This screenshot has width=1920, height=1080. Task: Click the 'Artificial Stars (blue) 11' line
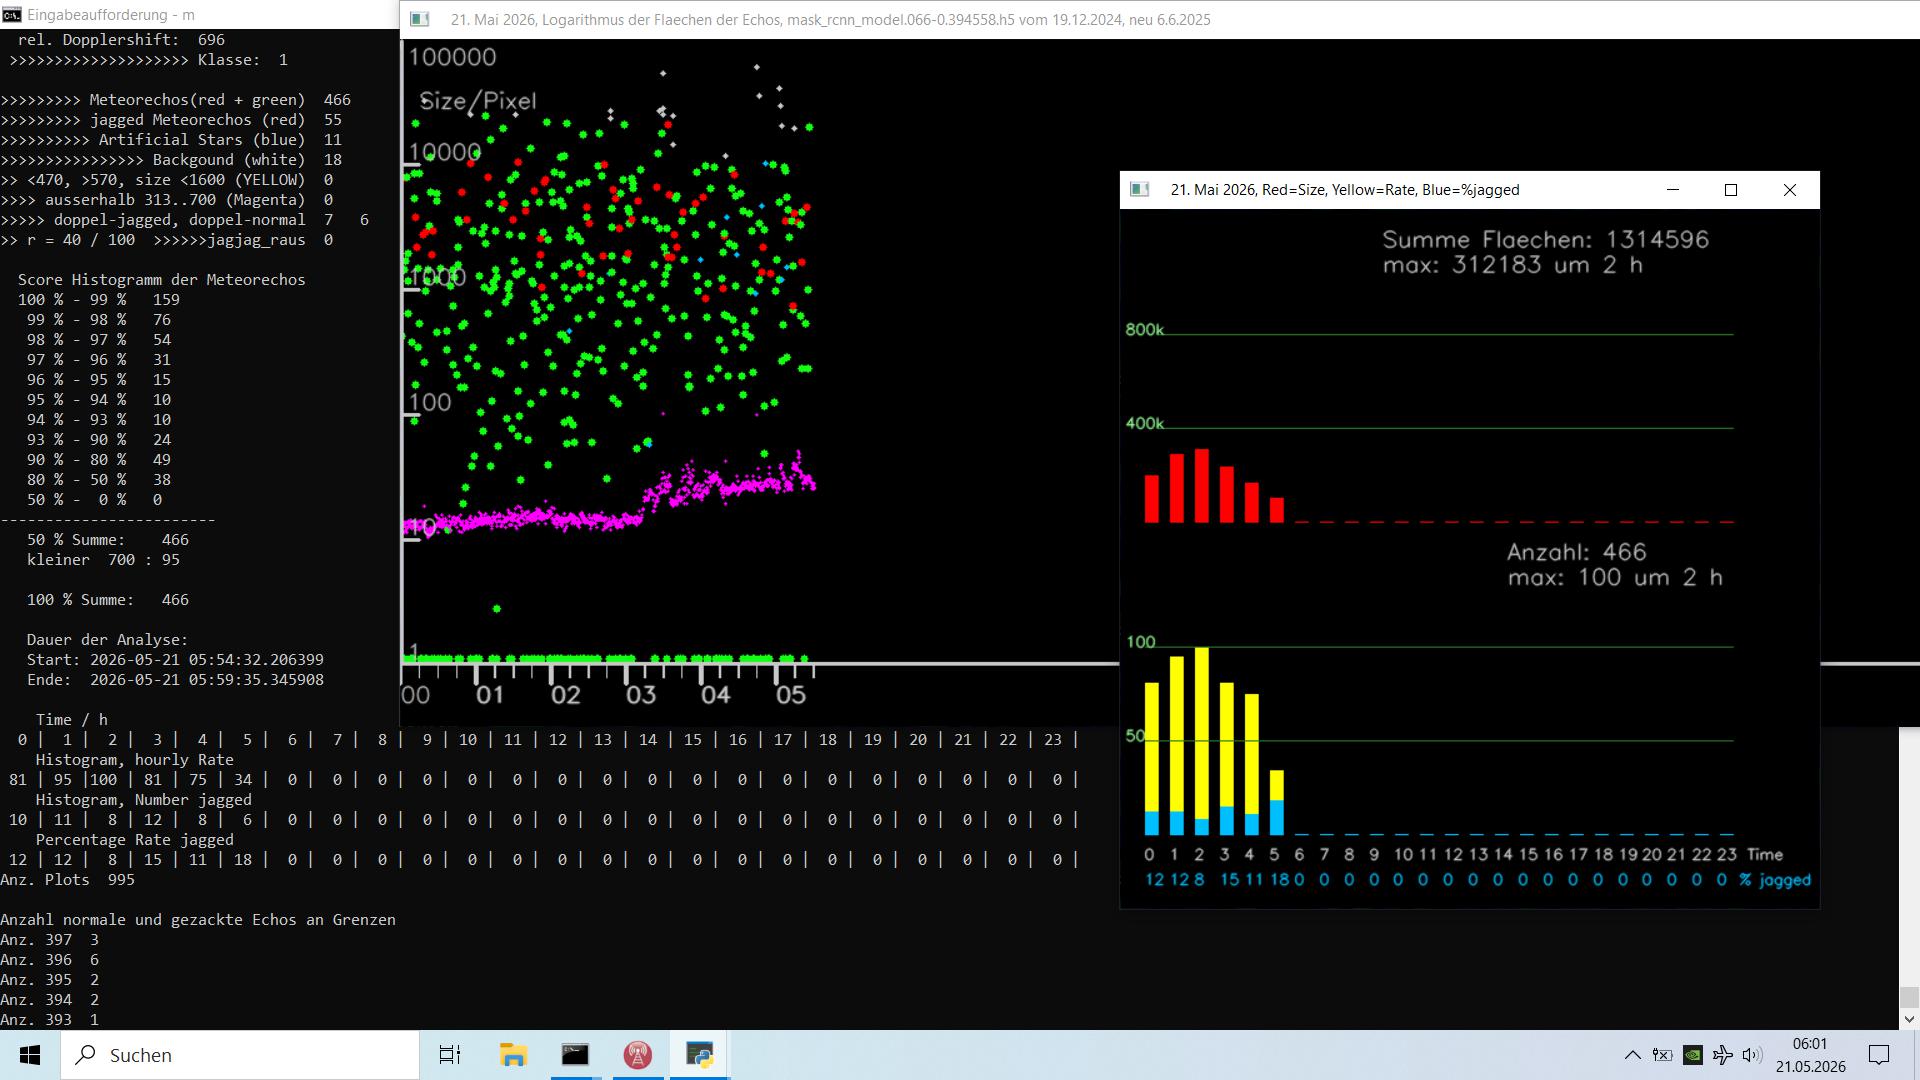171,140
